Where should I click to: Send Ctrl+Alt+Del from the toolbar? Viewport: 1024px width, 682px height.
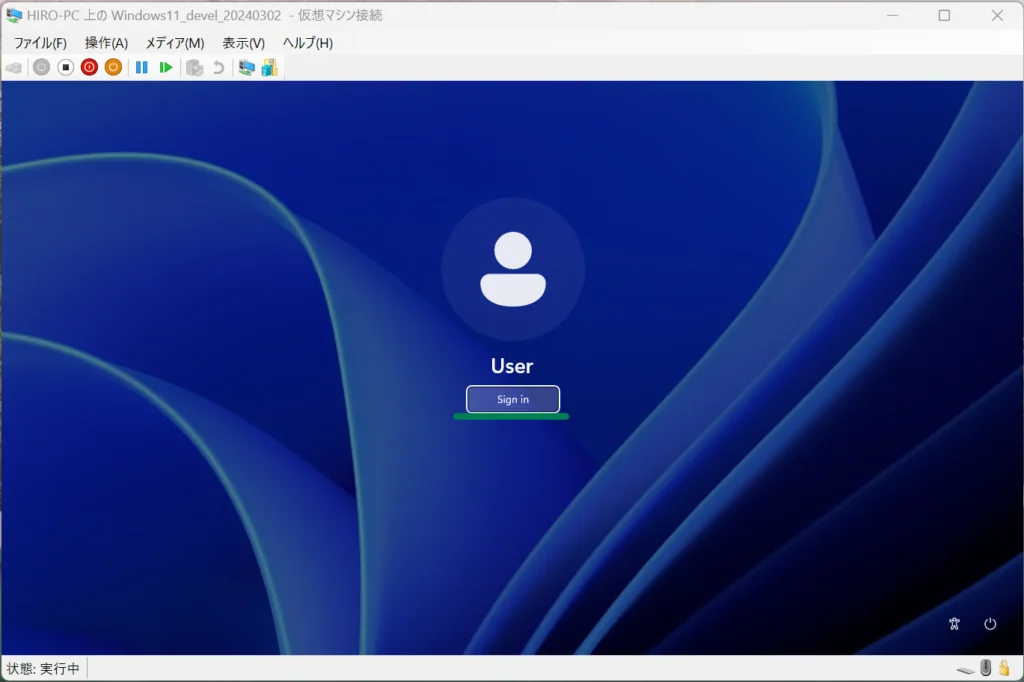pos(14,67)
